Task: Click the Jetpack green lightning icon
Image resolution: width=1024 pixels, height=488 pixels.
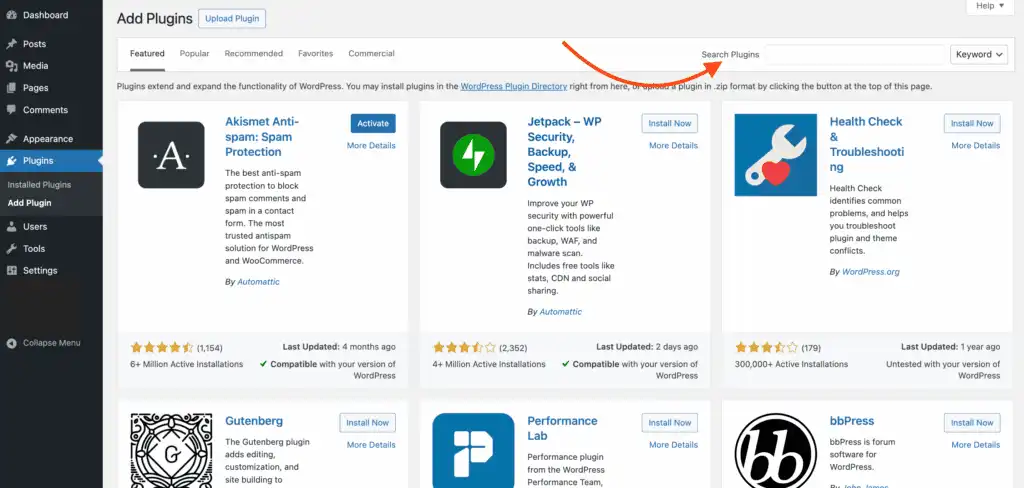Action: pyautogui.click(x=473, y=155)
